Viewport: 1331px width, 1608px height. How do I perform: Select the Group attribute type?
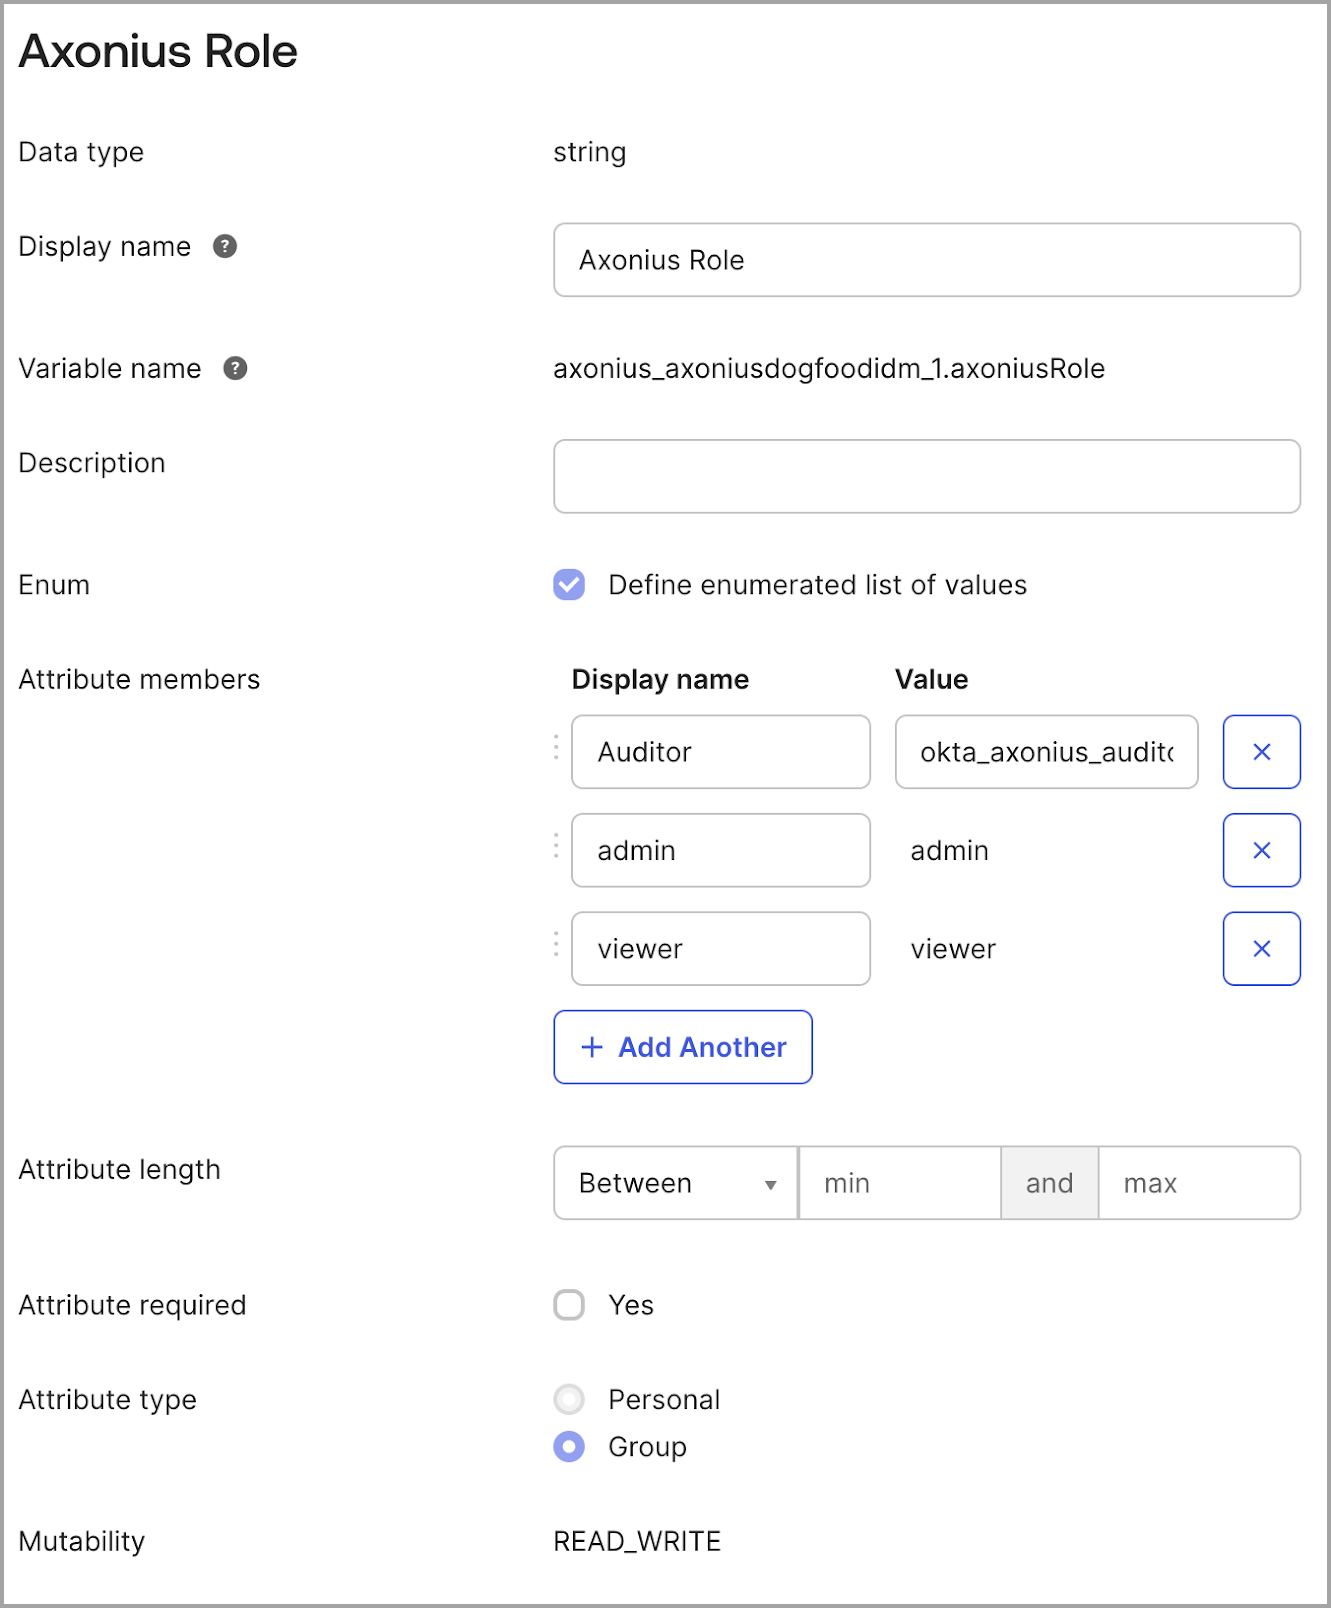(x=569, y=1446)
